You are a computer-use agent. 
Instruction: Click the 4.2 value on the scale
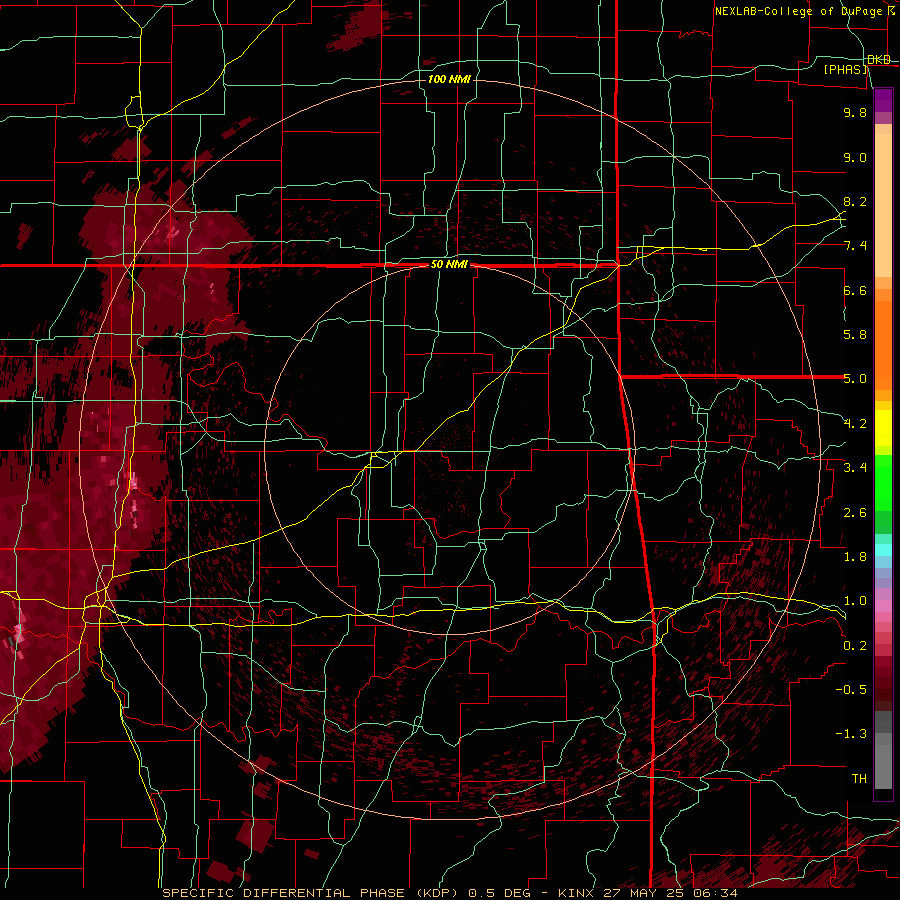pyautogui.click(x=855, y=424)
